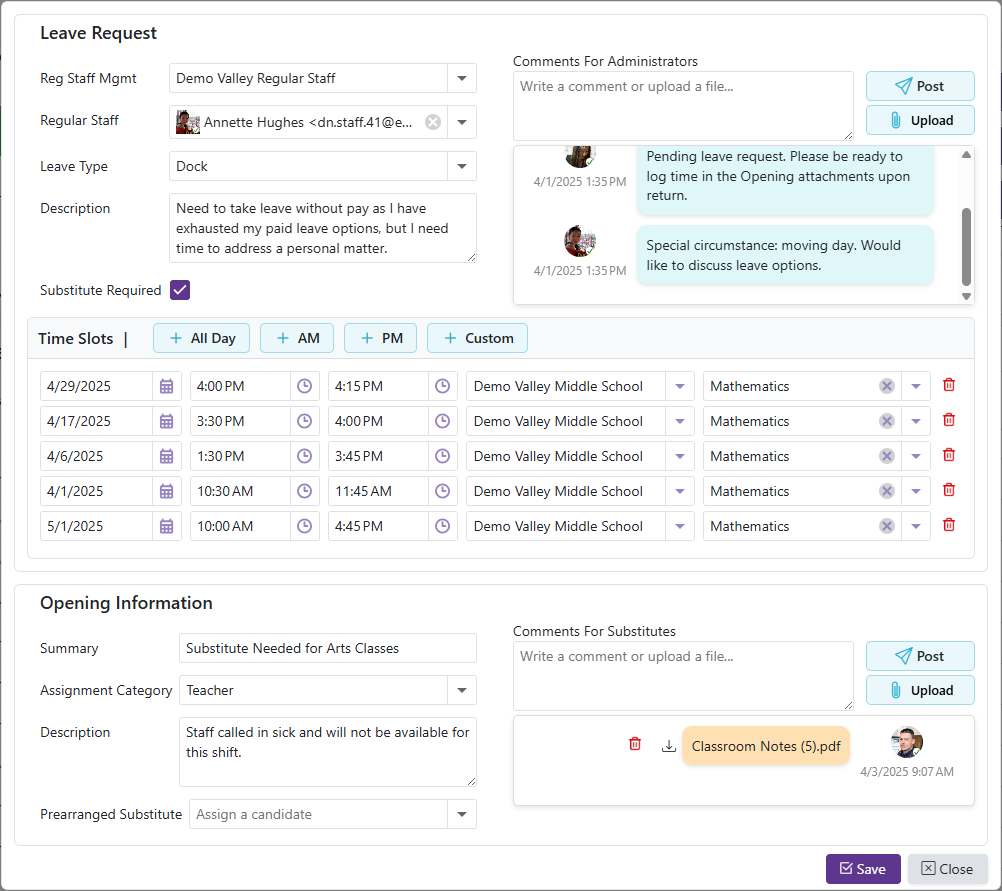Image resolution: width=1002 pixels, height=891 pixels.
Task: Download the Classroom Notes (5).pdf attachment
Action: click(x=669, y=745)
